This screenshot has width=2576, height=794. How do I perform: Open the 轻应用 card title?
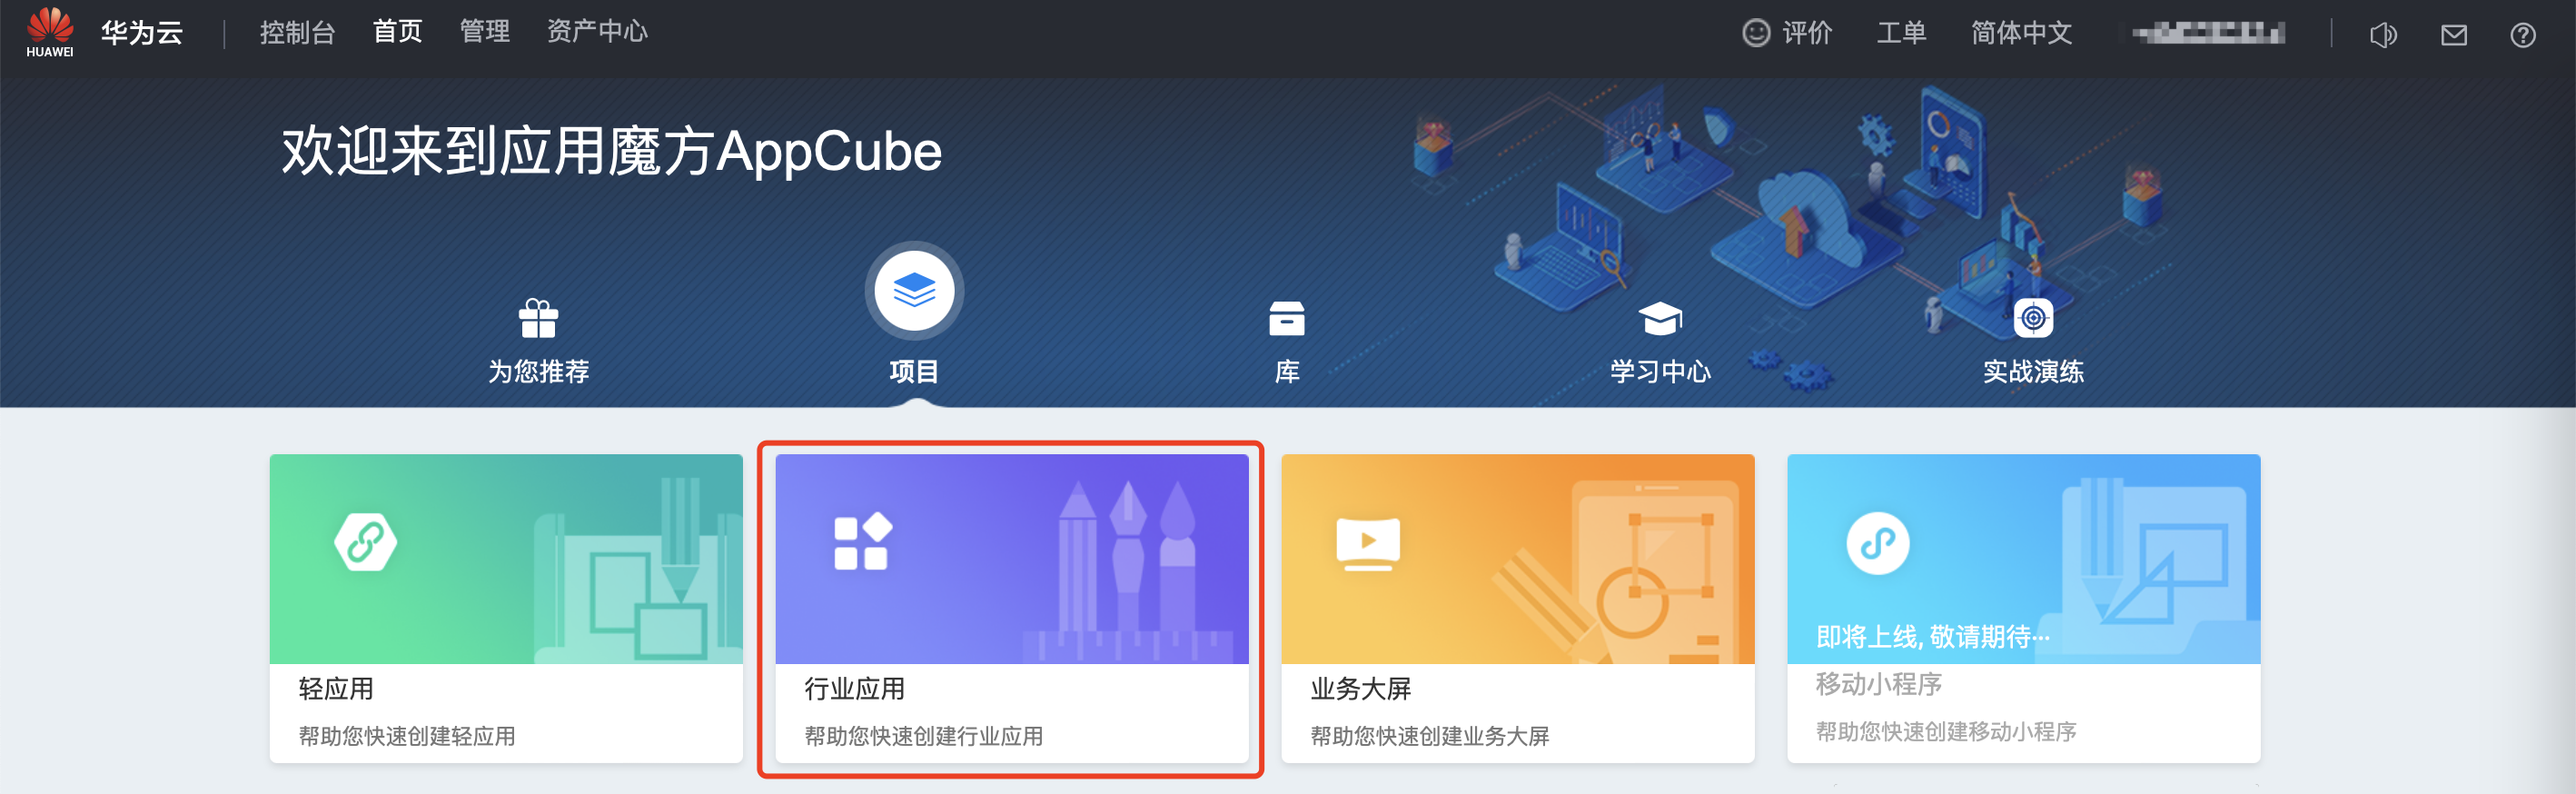click(x=336, y=689)
